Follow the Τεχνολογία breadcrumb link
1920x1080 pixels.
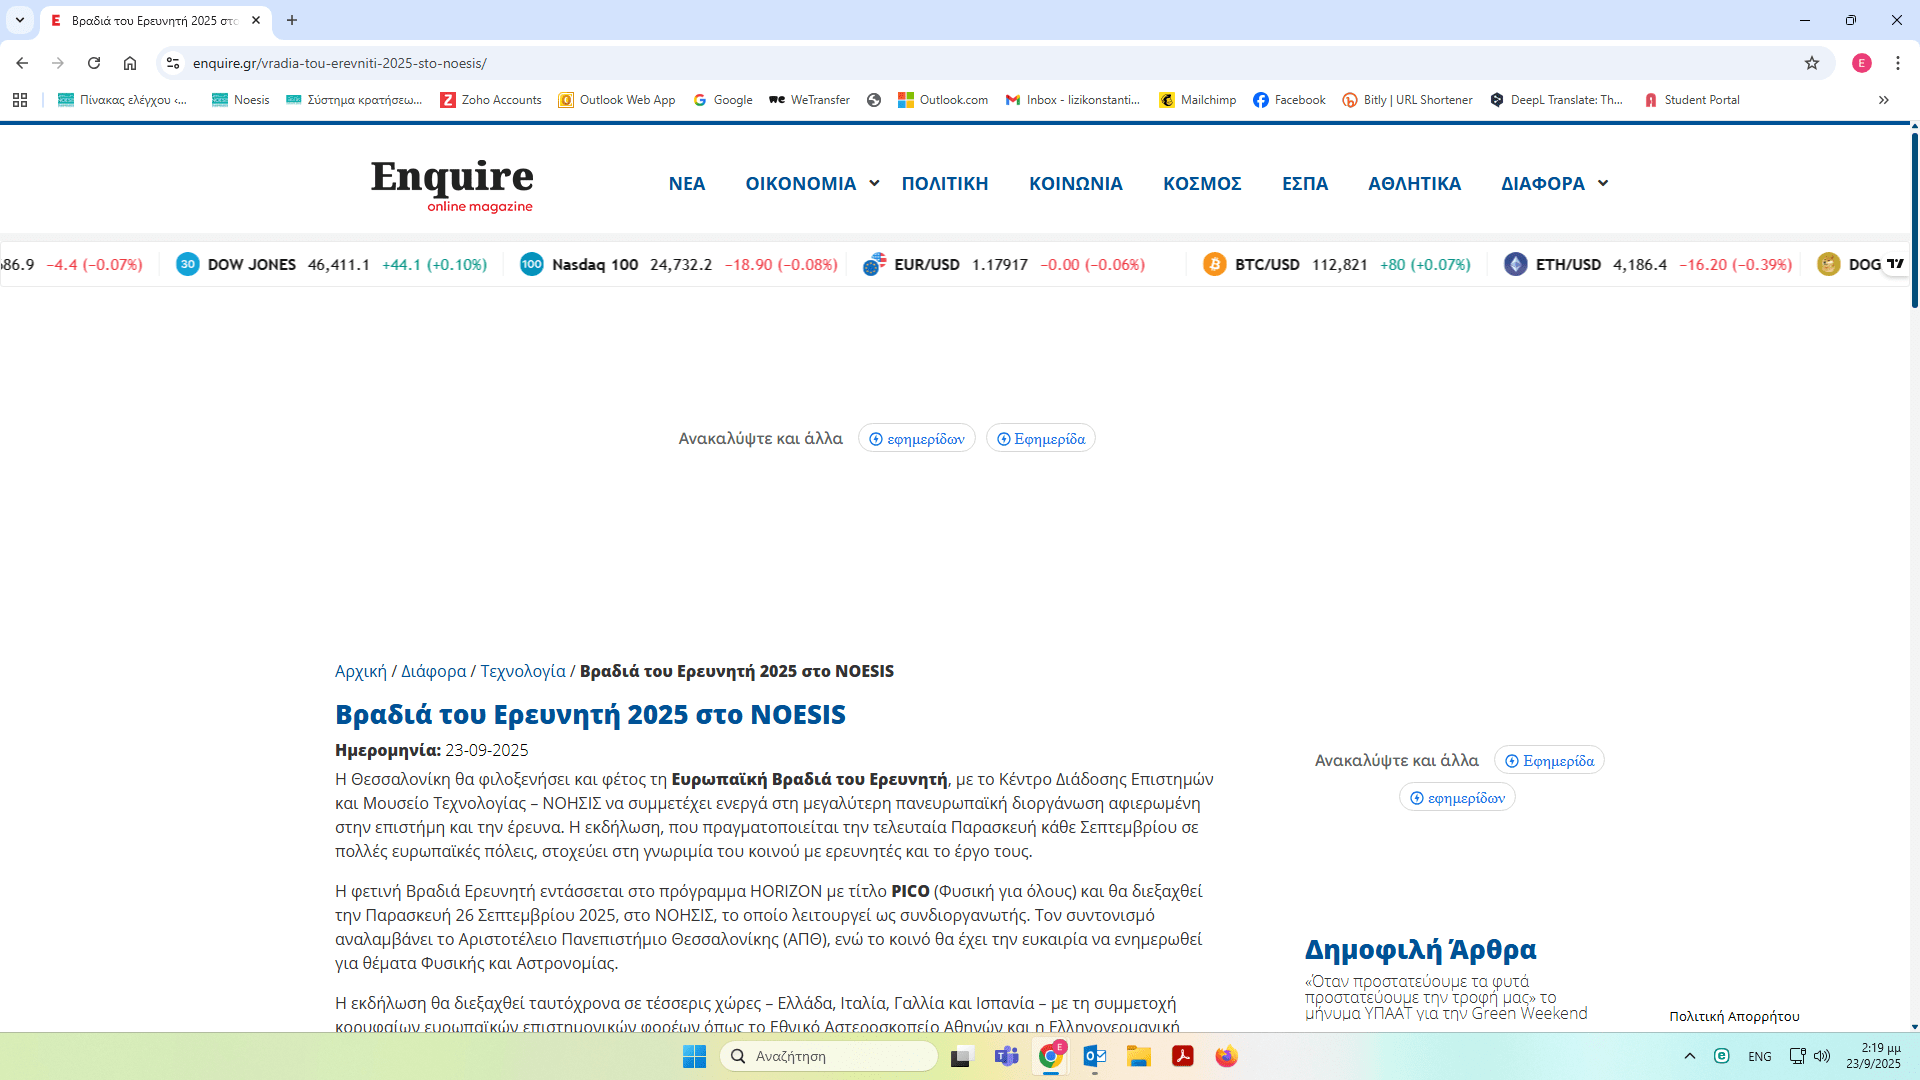click(x=522, y=671)
